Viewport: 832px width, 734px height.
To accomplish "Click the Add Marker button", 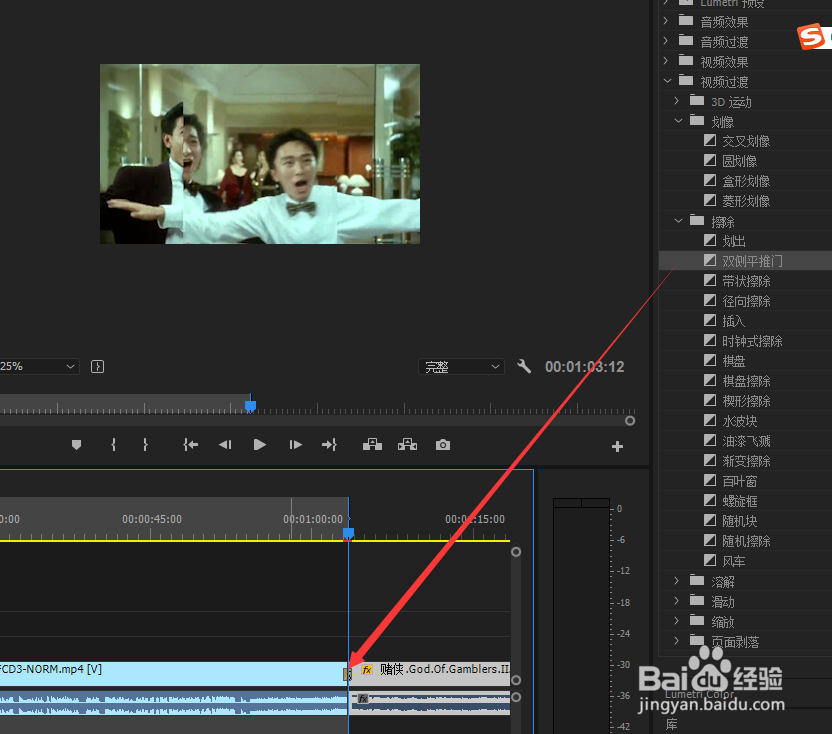I will coord(76,445).
